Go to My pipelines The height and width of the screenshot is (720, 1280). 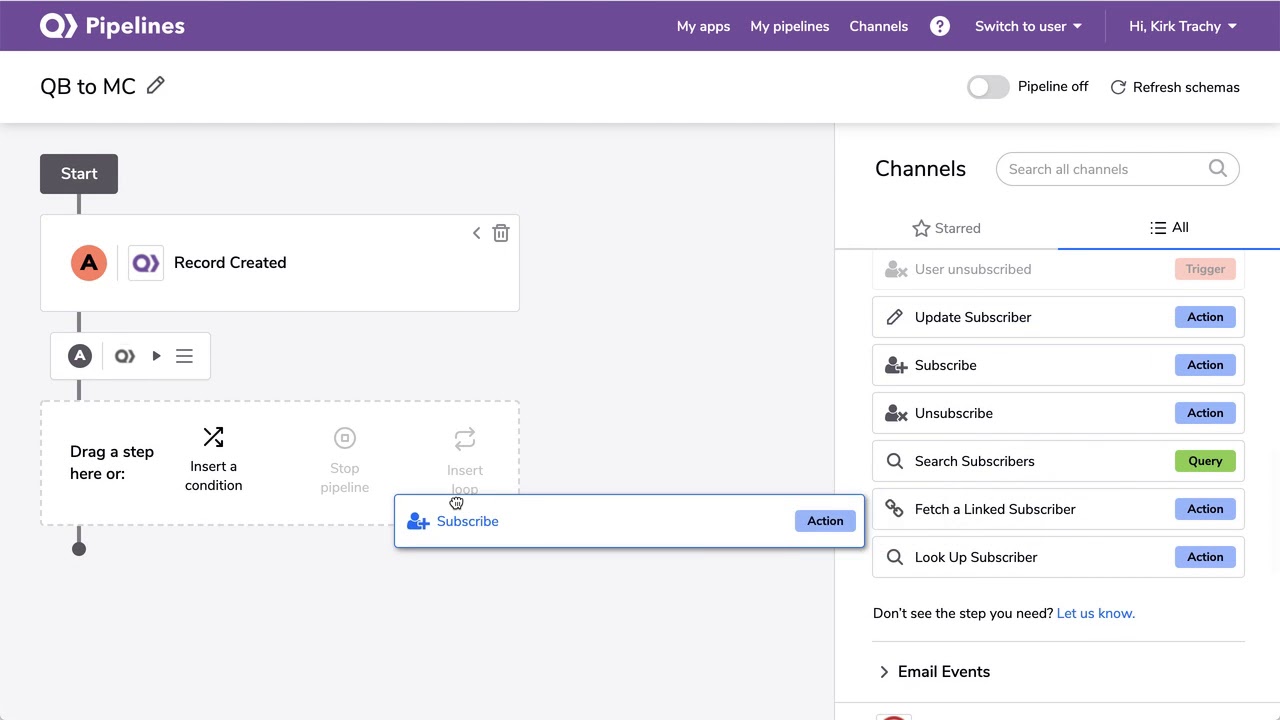790,26
